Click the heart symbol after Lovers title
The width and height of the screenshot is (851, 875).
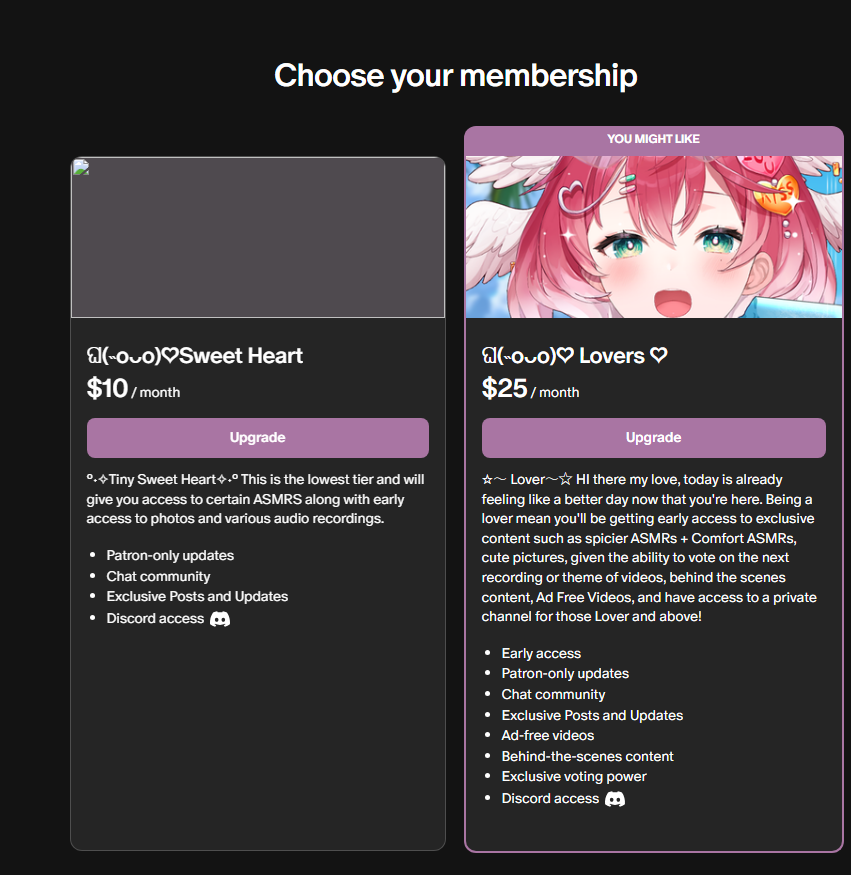pos(658,355)
